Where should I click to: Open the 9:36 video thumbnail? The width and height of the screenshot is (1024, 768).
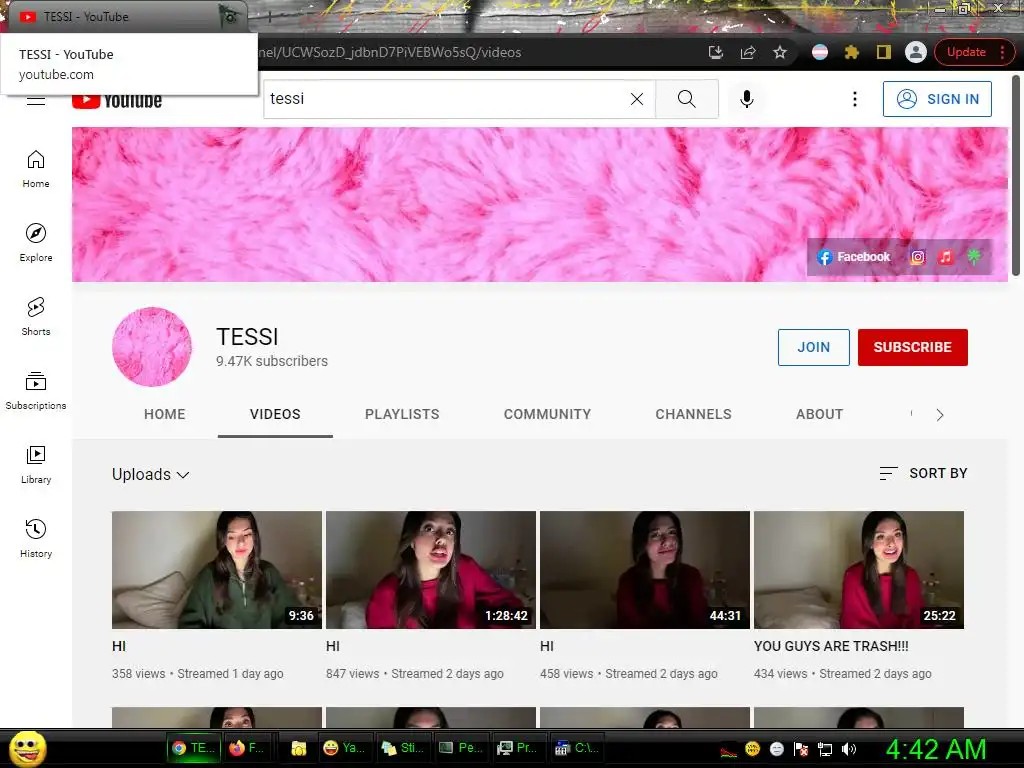217,569
